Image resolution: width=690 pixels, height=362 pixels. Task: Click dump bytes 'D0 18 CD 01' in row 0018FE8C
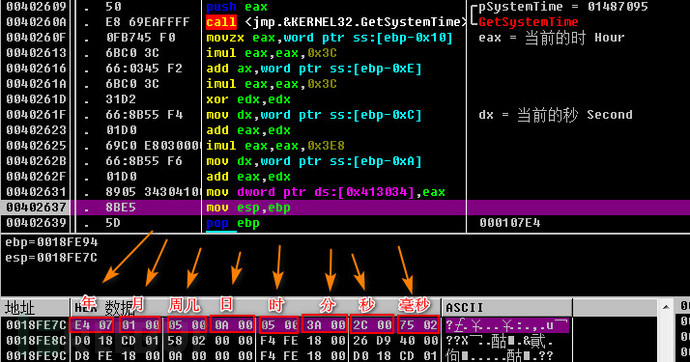tap(117, 341)
